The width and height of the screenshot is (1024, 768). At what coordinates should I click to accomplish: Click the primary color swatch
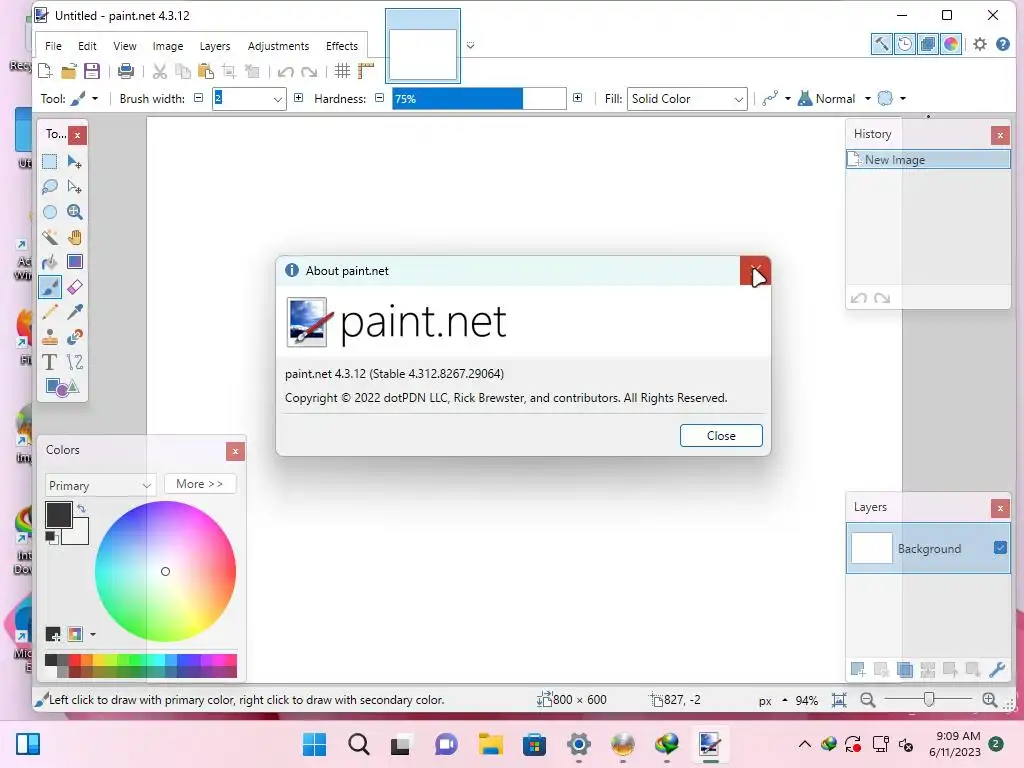[58, 515]
